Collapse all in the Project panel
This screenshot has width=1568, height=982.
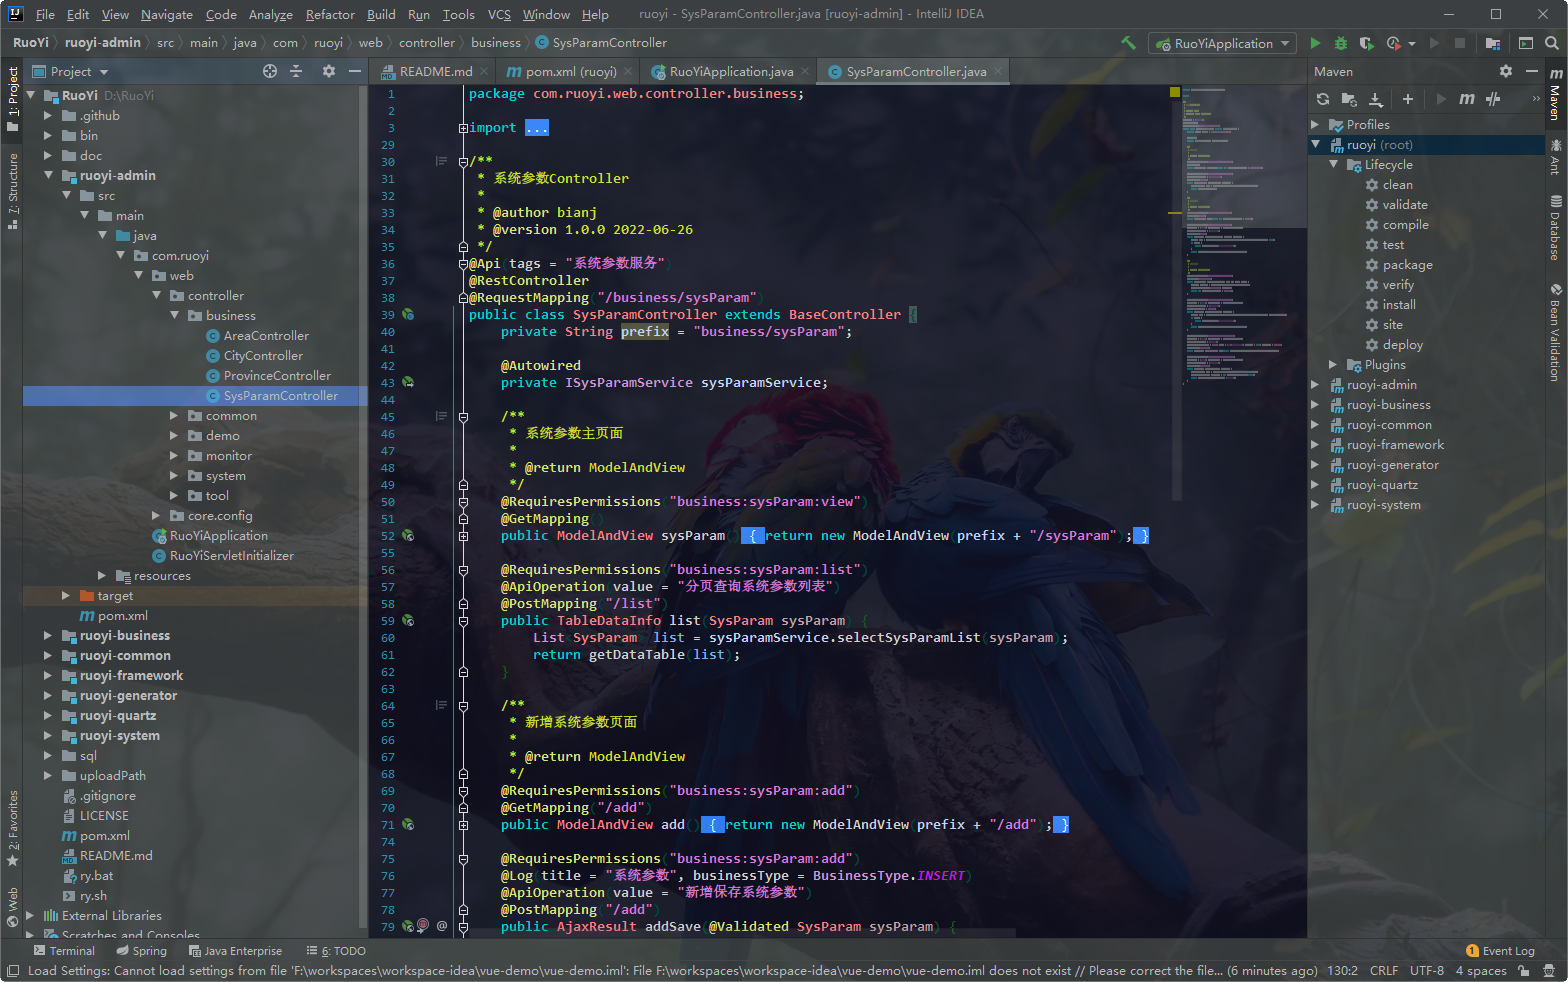(x=296, y=71)
